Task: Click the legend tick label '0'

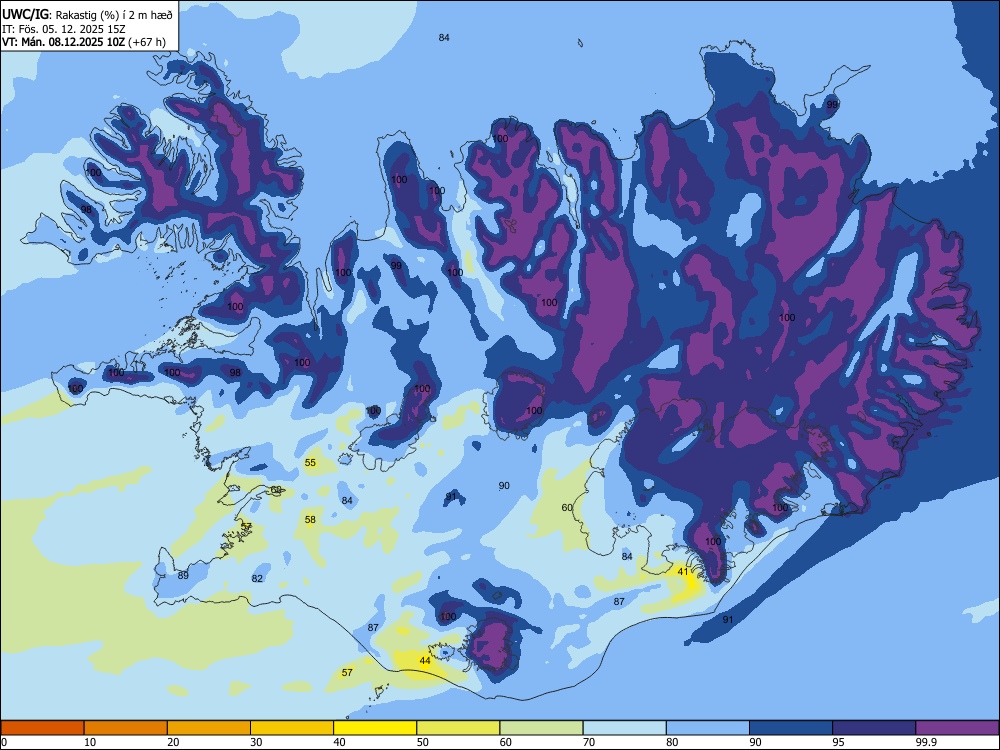Action: tap(5, 742)
